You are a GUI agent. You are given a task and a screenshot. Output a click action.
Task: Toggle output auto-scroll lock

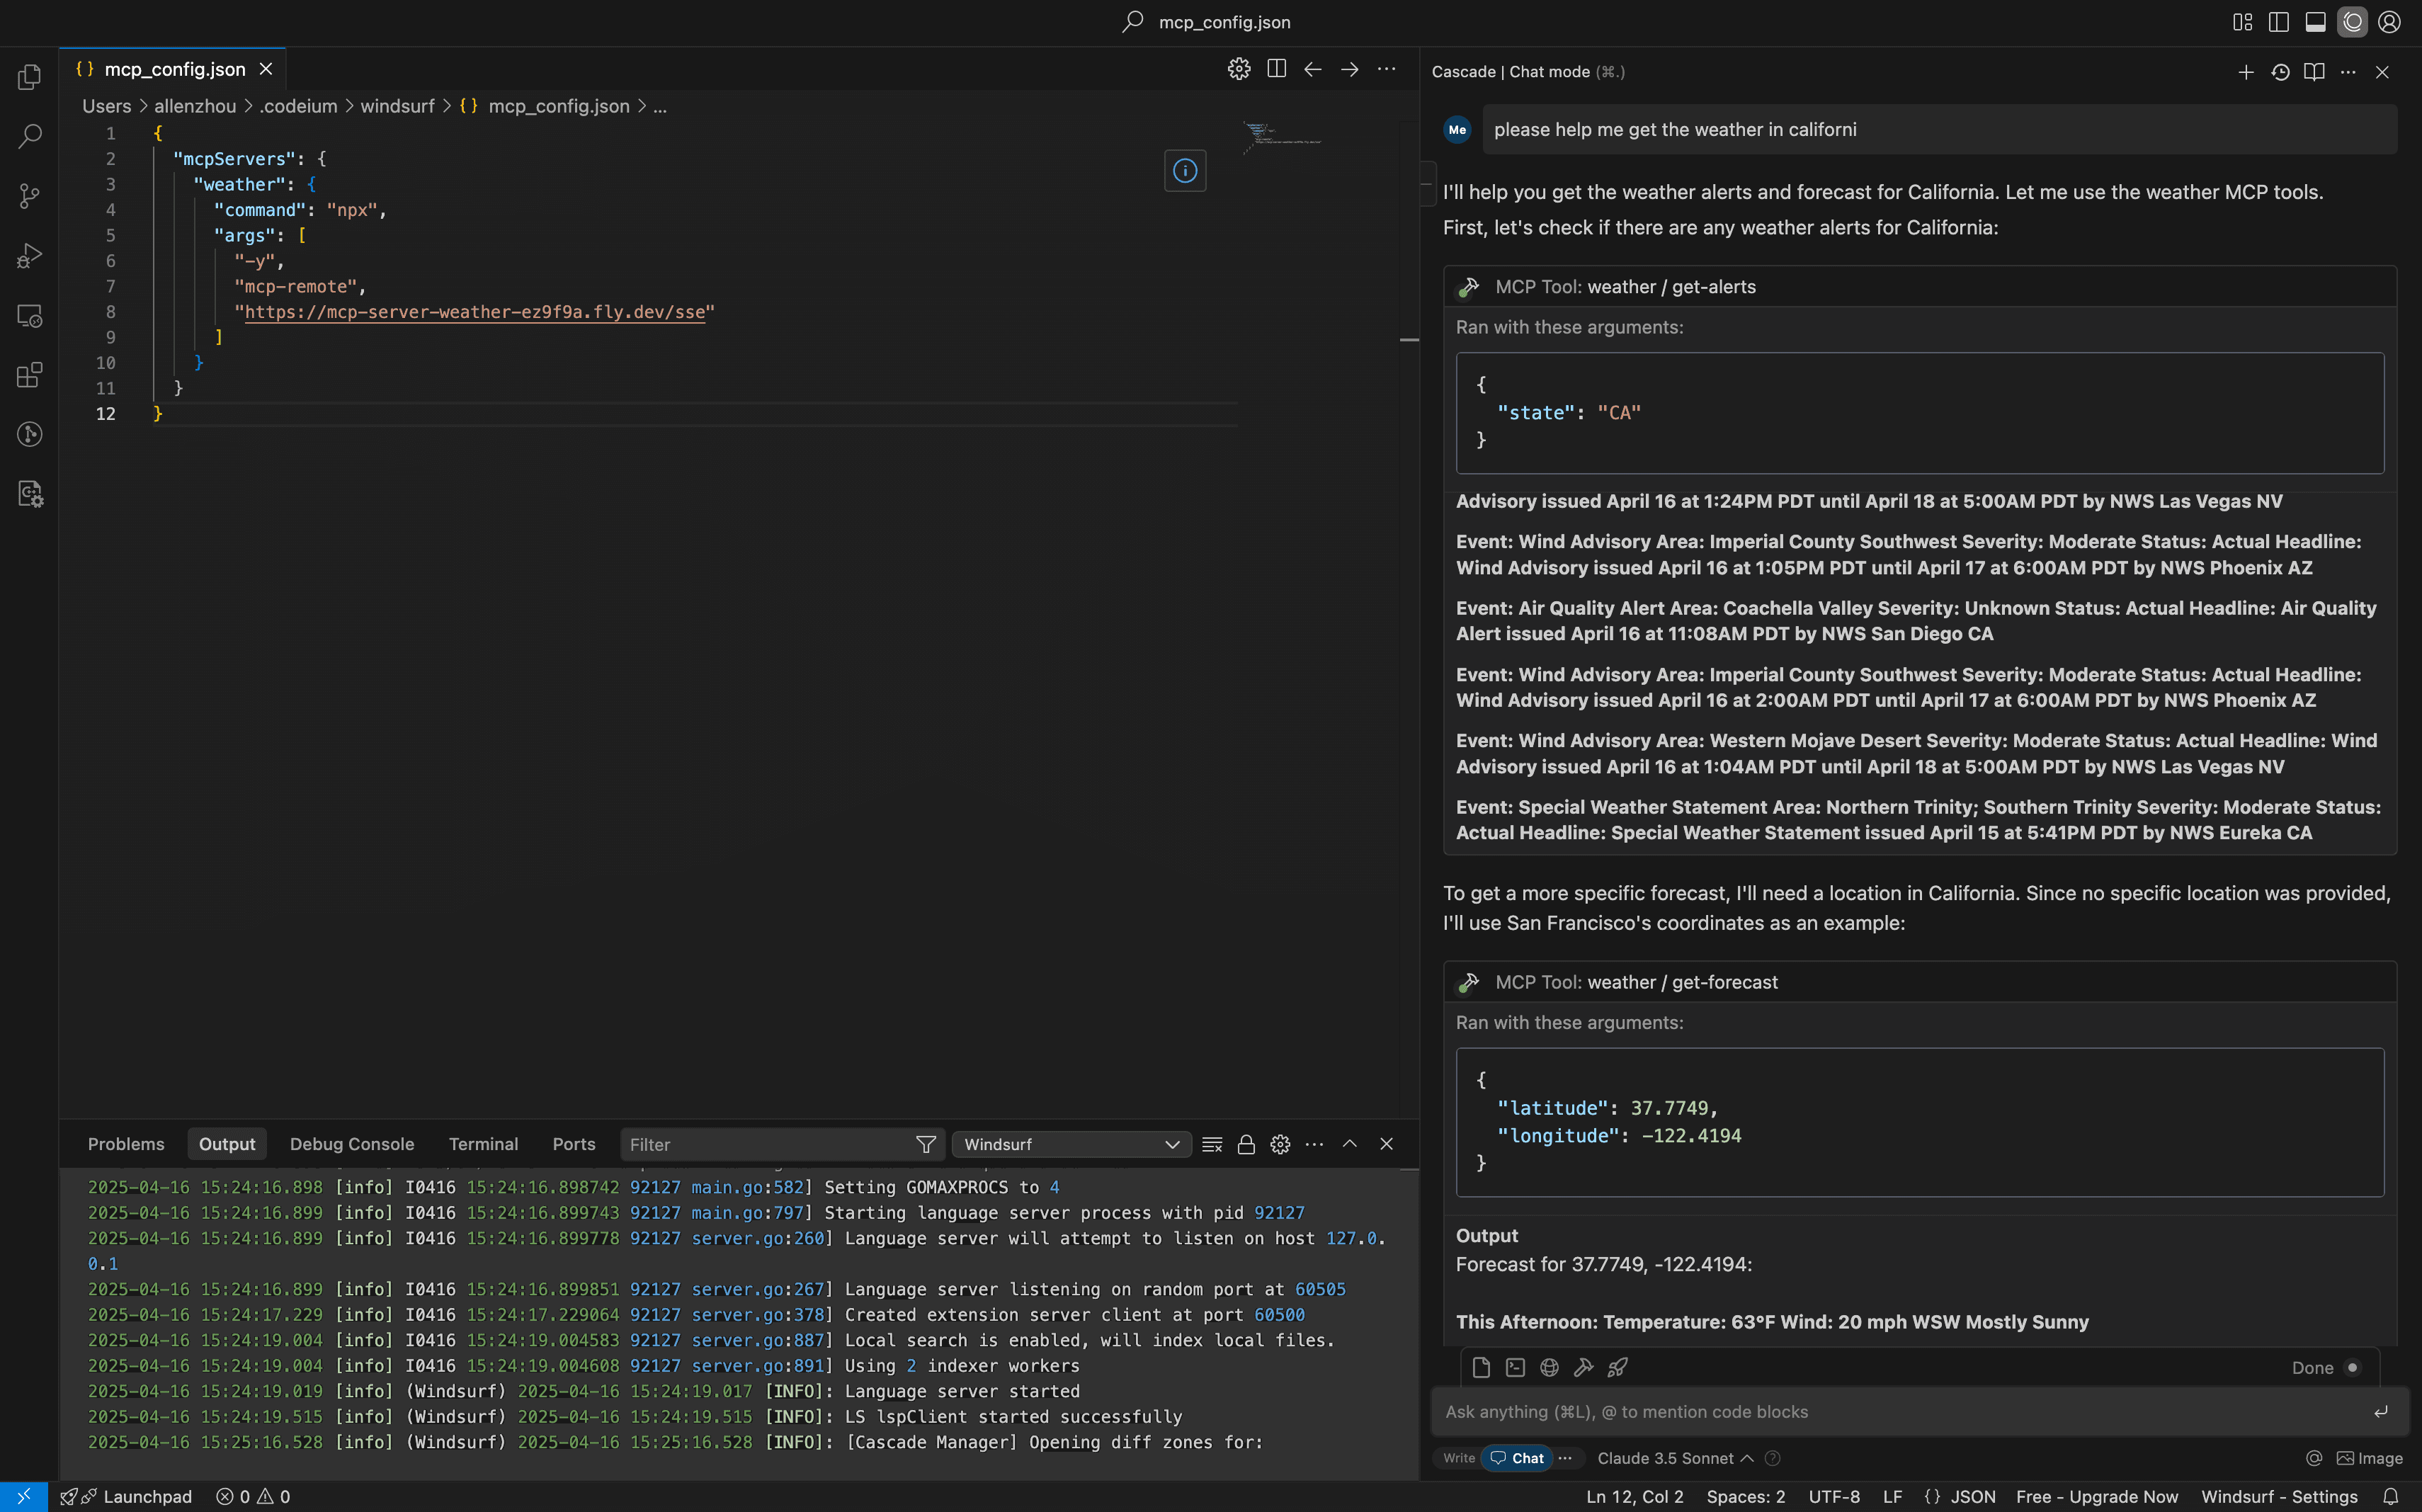[1246, 1144]
